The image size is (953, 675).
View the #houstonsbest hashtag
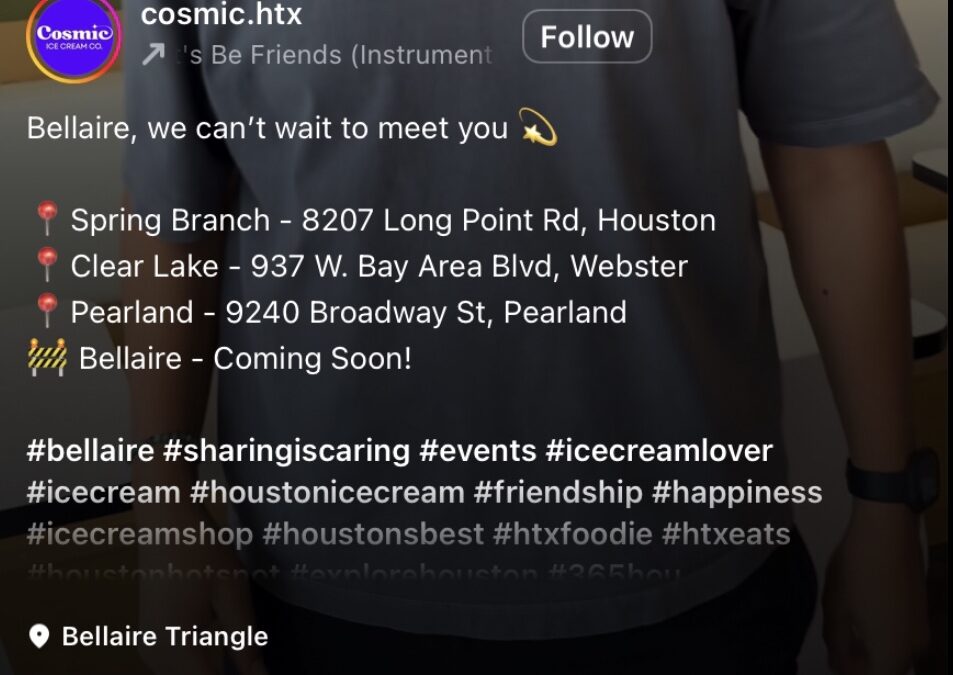(x=373, y=534)
